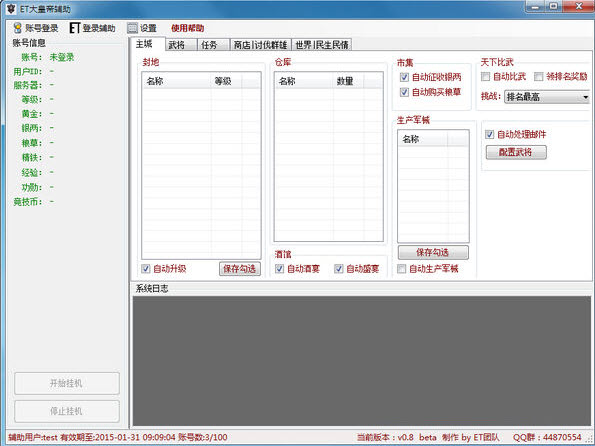595x446 pixels.
Task: Minimize the ET大皇帝辅助 window
Action: click(535, 6)
